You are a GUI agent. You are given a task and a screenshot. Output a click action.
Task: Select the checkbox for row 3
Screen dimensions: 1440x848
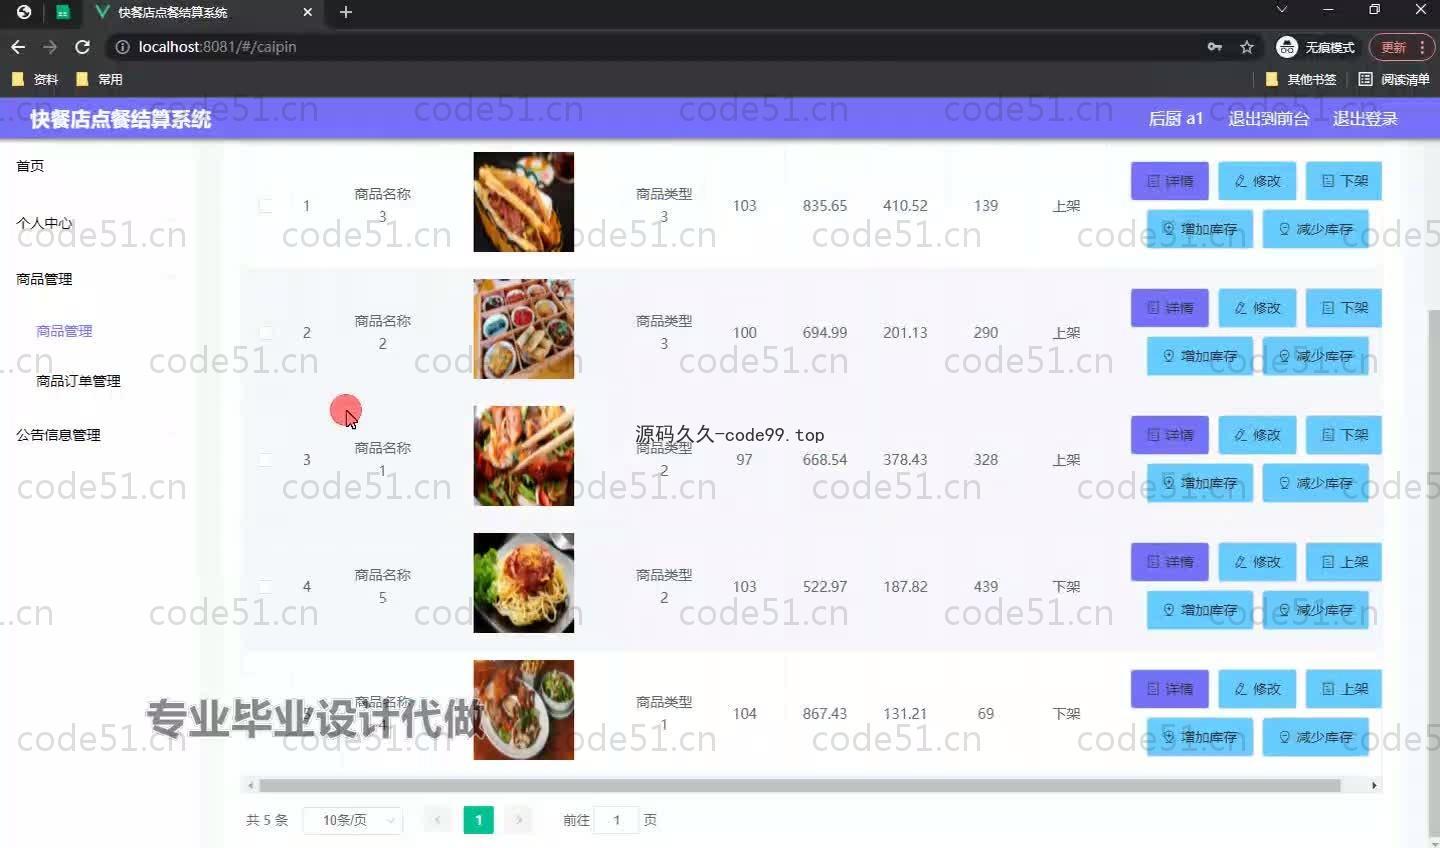click(x=265, y=460)
